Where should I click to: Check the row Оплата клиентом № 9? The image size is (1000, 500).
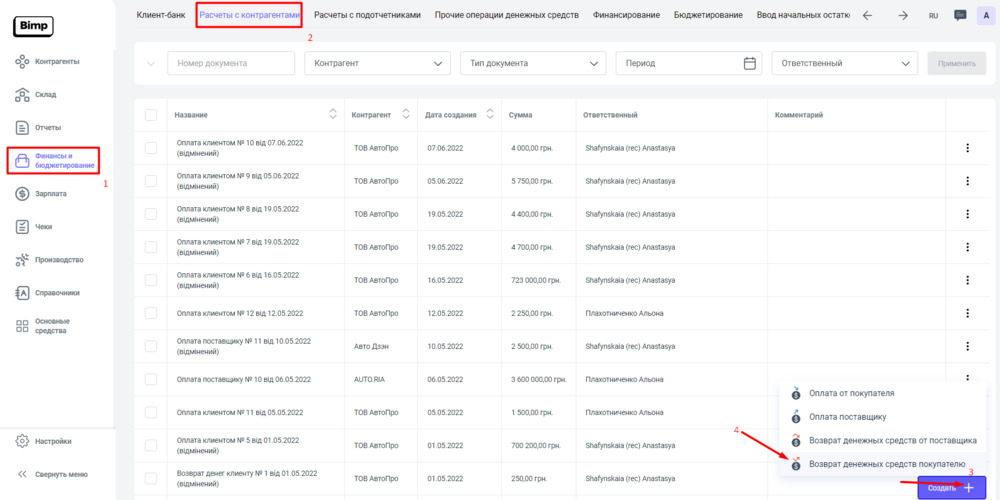[151, 181]
